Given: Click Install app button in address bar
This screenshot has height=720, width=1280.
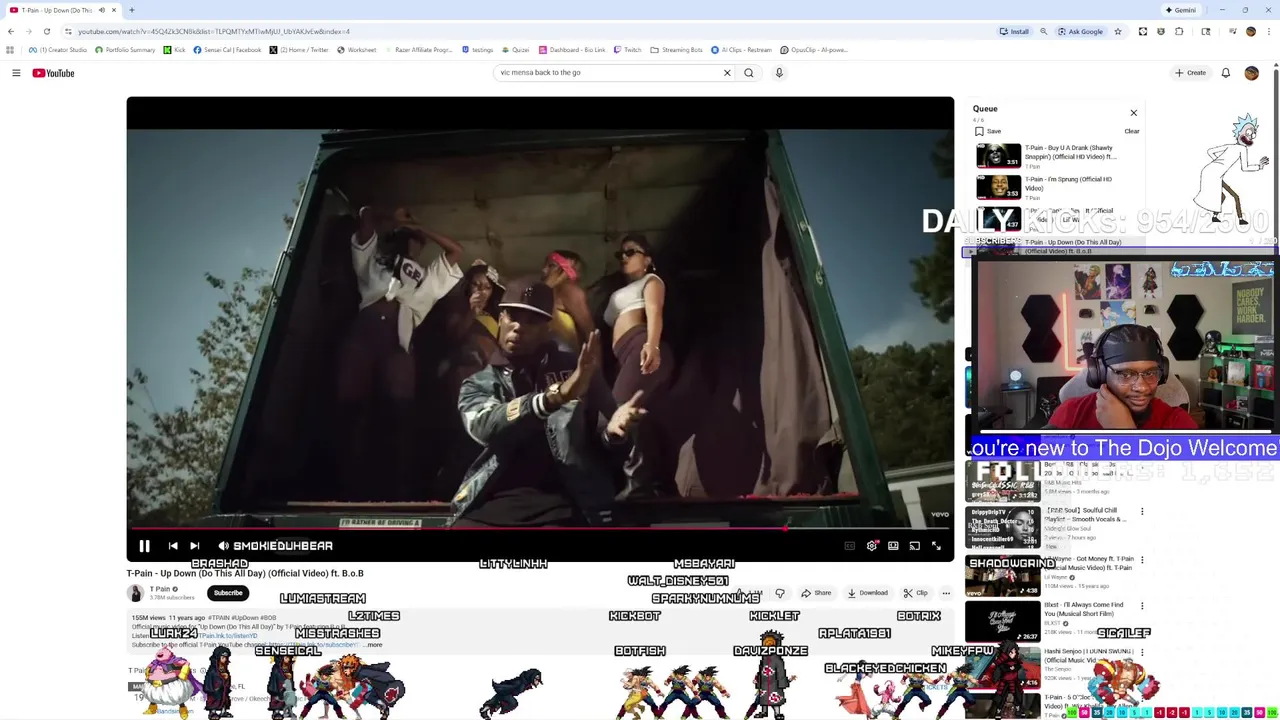Looking at the screenshot, I should [x=1014, y=31].
